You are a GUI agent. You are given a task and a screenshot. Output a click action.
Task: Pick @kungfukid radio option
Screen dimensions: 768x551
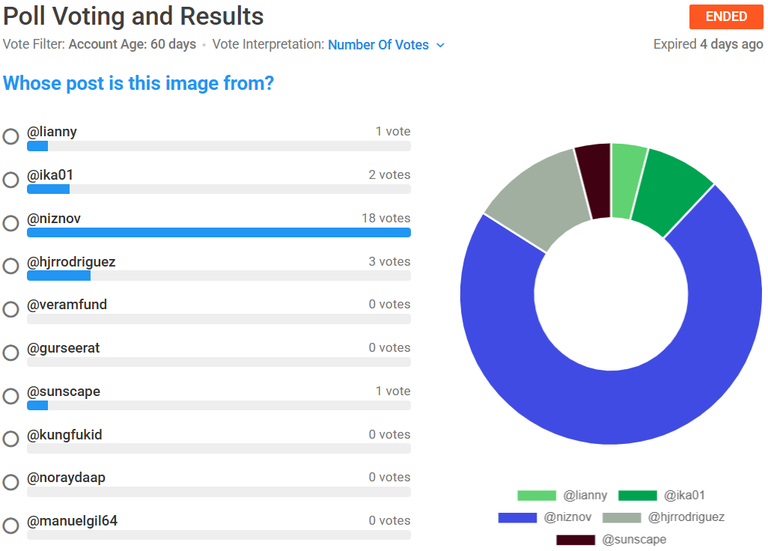tap(11, 439)
